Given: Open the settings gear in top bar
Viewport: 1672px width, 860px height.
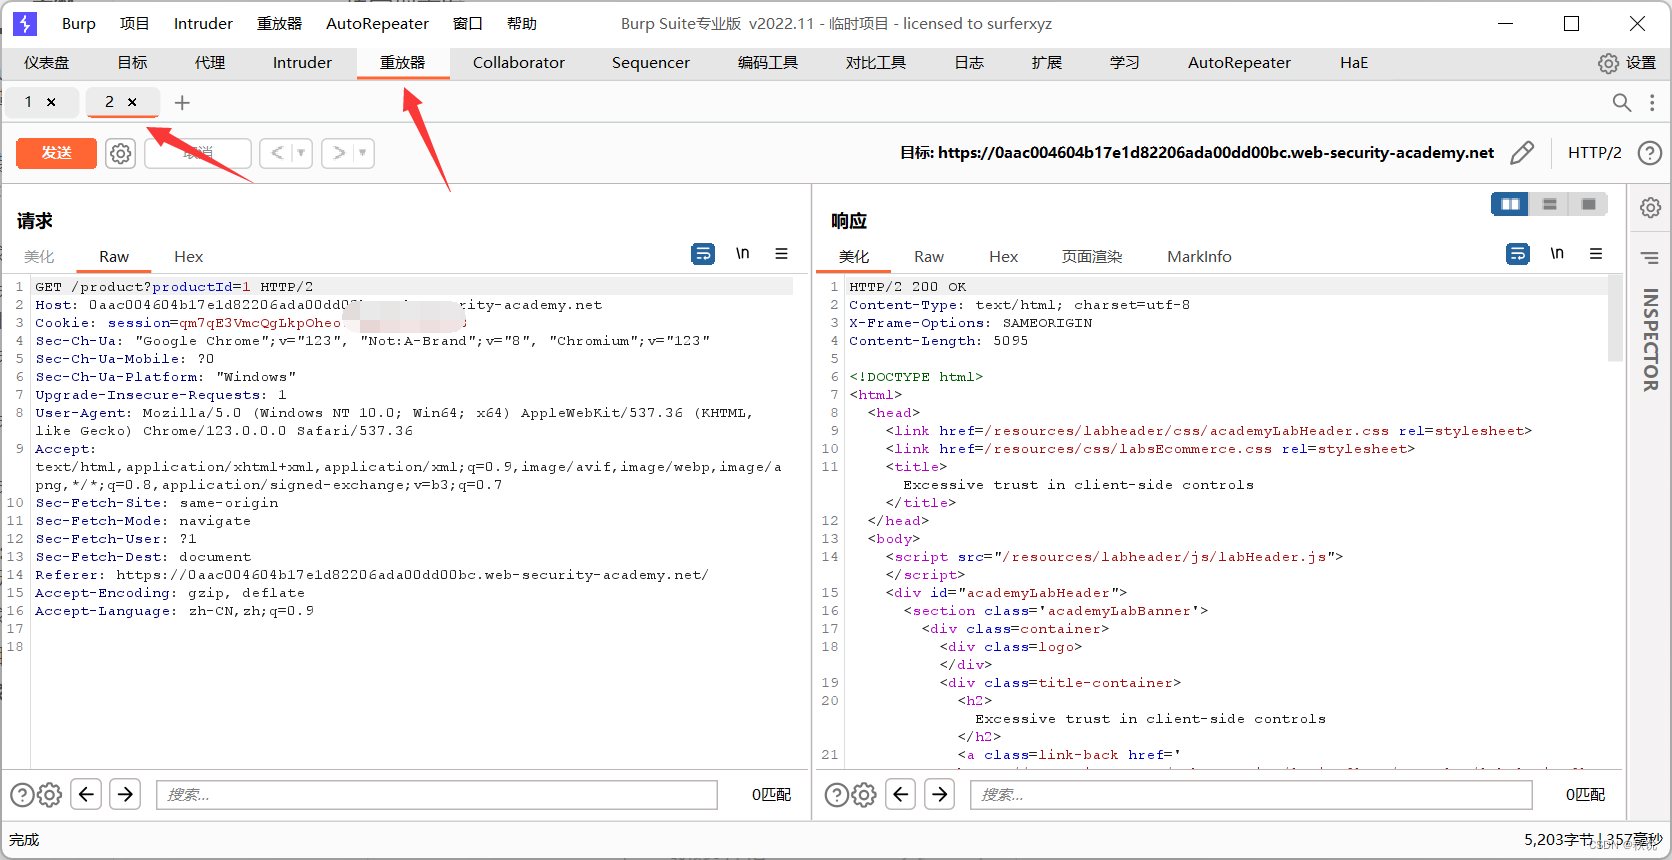Looking at the screenshot, I should [x=1608, y=63].
